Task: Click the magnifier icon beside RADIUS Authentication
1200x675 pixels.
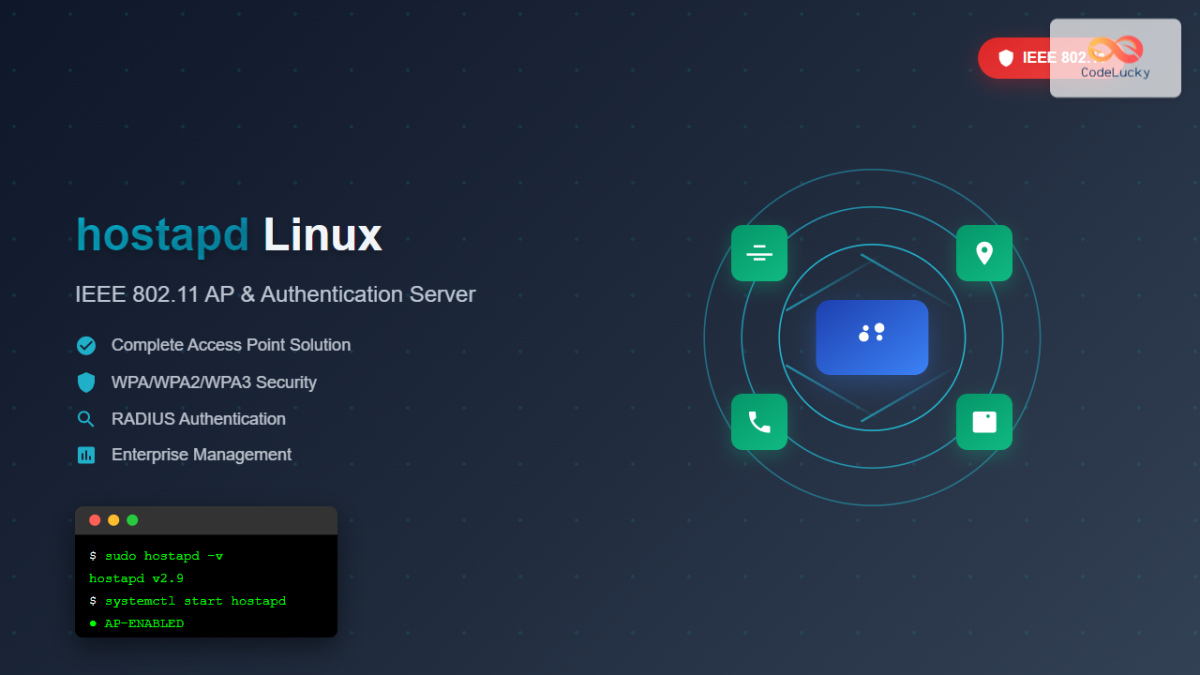Action: pos(85,418)
